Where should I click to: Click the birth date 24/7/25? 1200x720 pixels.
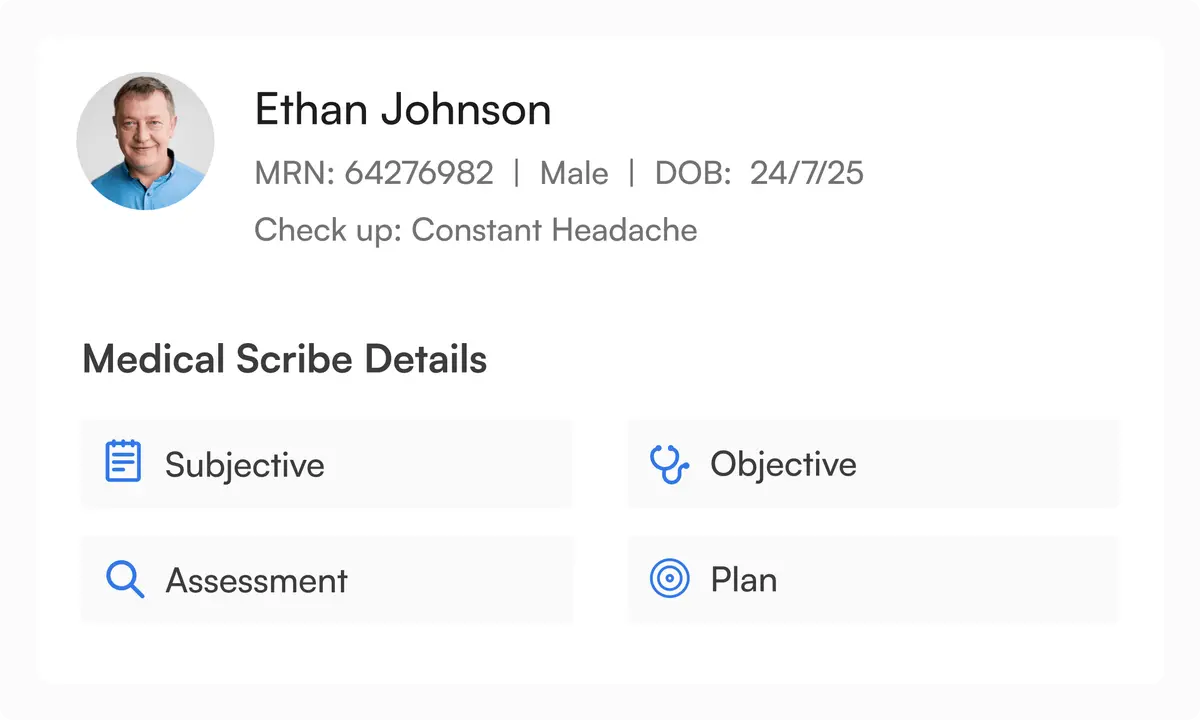point(807,173)
